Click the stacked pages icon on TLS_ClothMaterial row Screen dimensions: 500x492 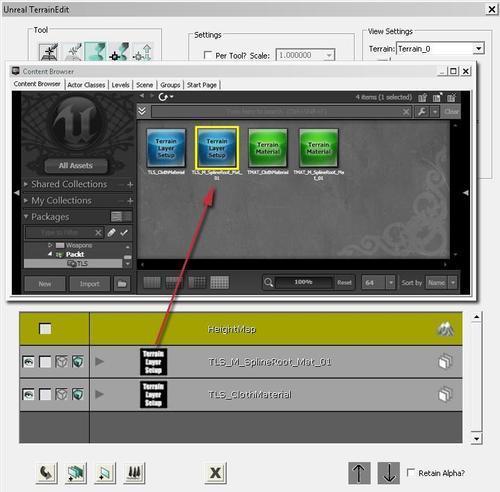pyautogui.click(x=445, y=394)
